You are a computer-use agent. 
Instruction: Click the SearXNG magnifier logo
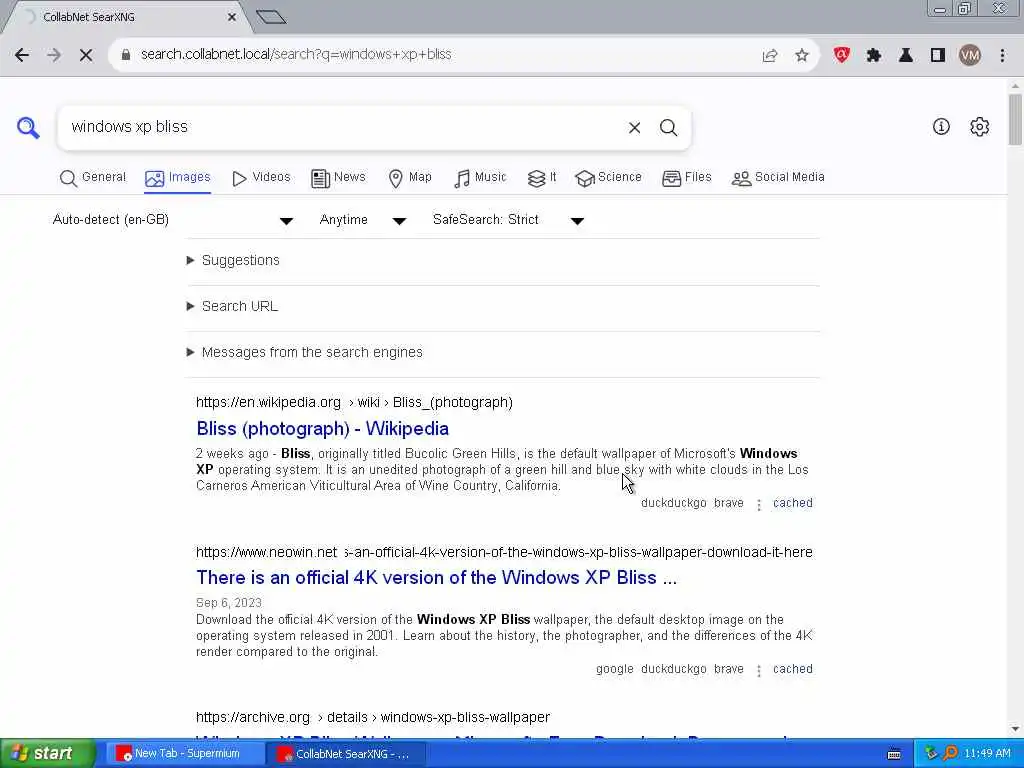coord(28,127)
